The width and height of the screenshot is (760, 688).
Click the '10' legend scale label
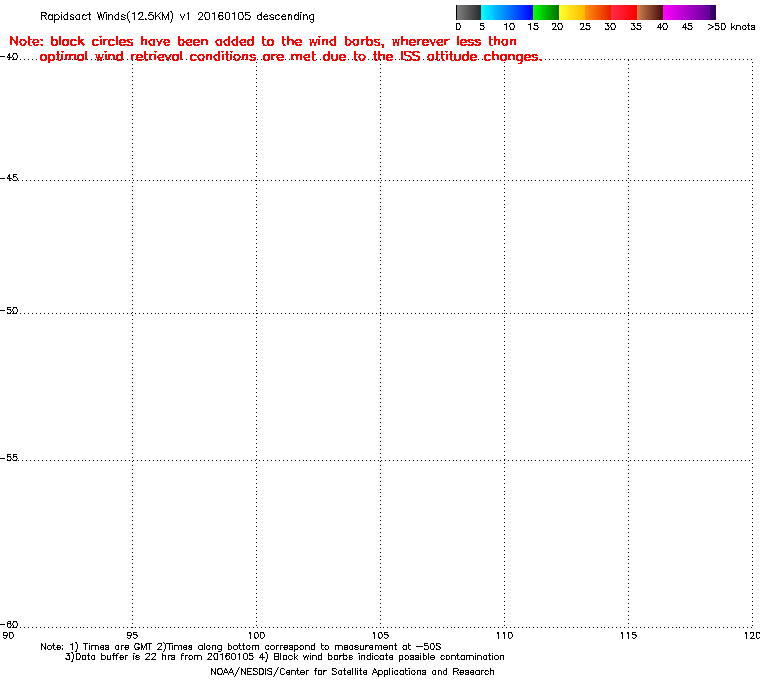point(509,27)
